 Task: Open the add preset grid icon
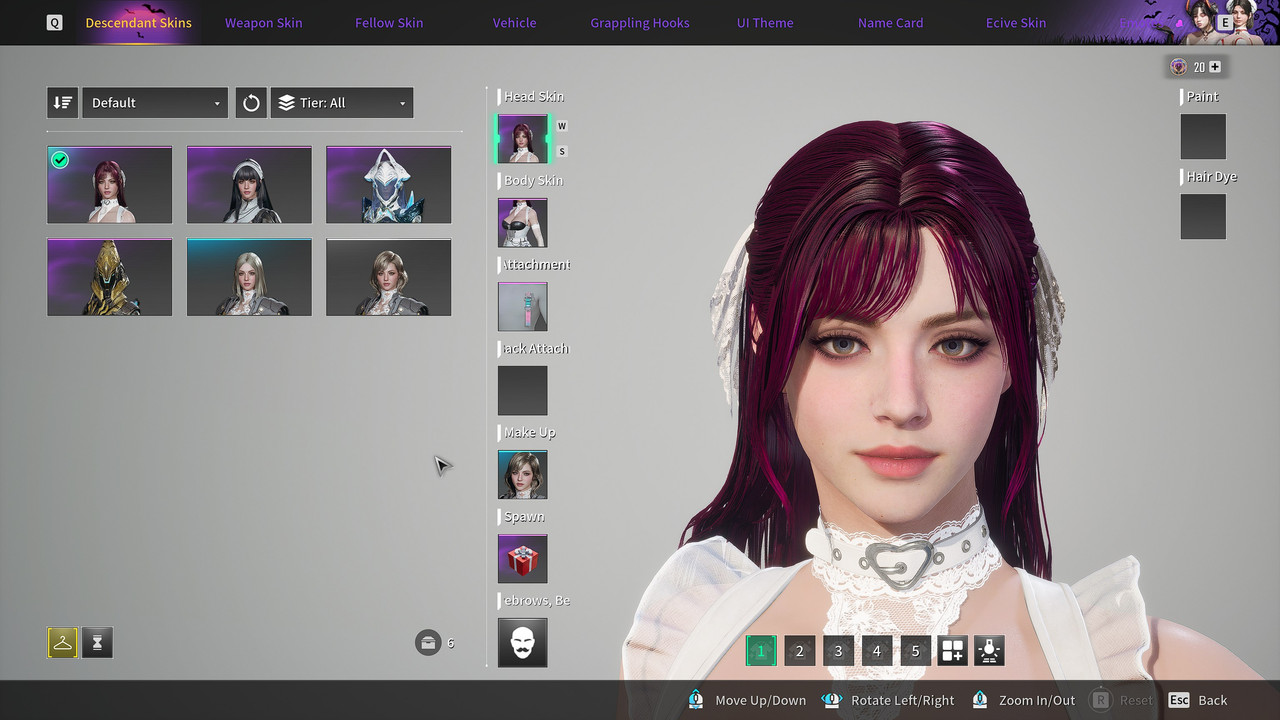coord(952,651)
